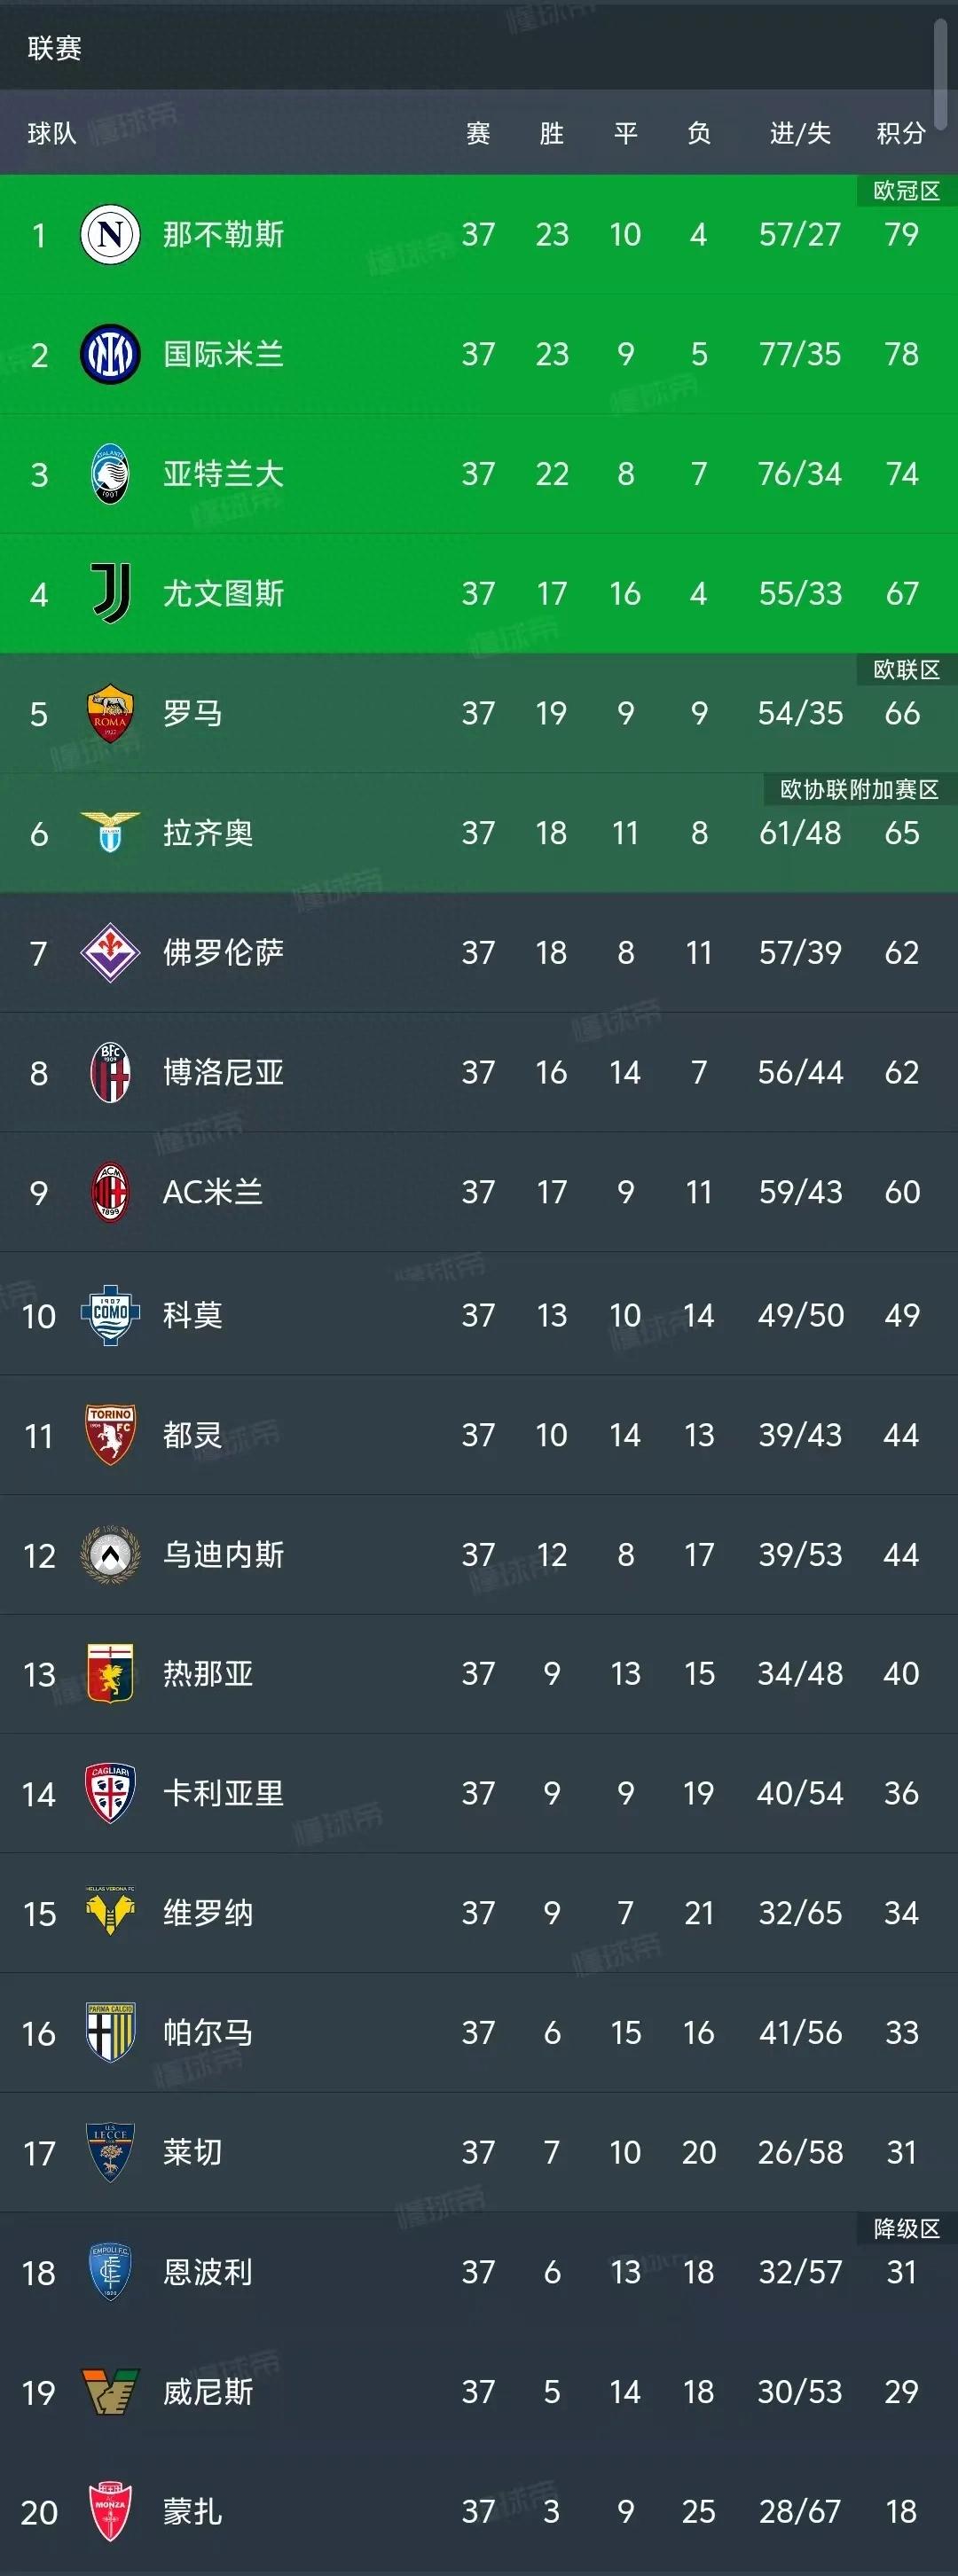958x2576 pixels.
Task: Select the AC Milan club crest
Action: (110, 1192)
